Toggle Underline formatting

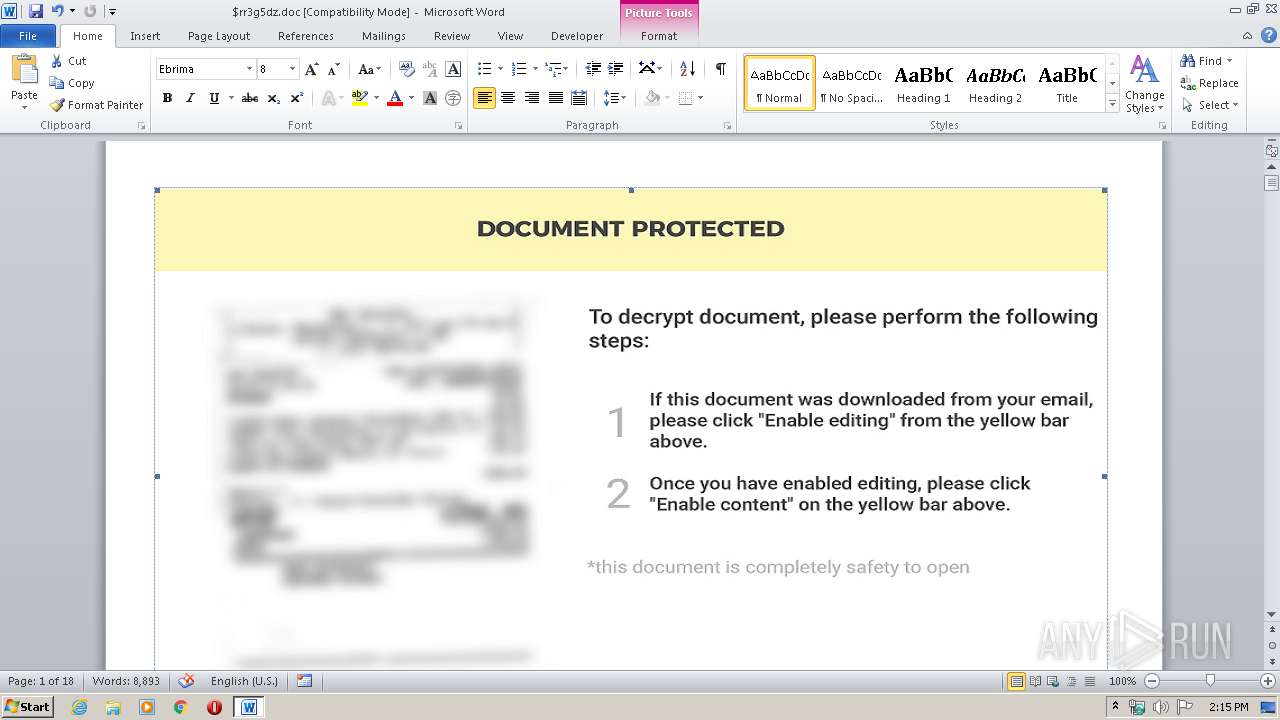point(213,98)
